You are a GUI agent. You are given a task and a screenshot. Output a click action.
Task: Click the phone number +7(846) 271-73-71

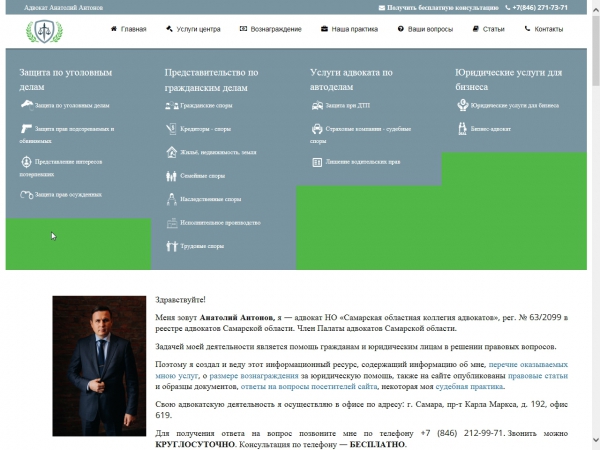click(540, 8)
